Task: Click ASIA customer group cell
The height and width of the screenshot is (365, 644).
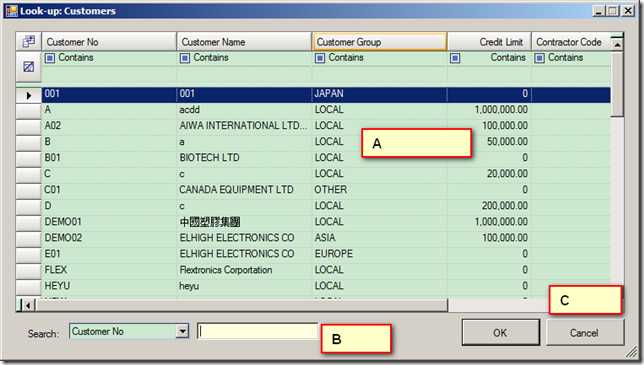Action: (380, 238)
